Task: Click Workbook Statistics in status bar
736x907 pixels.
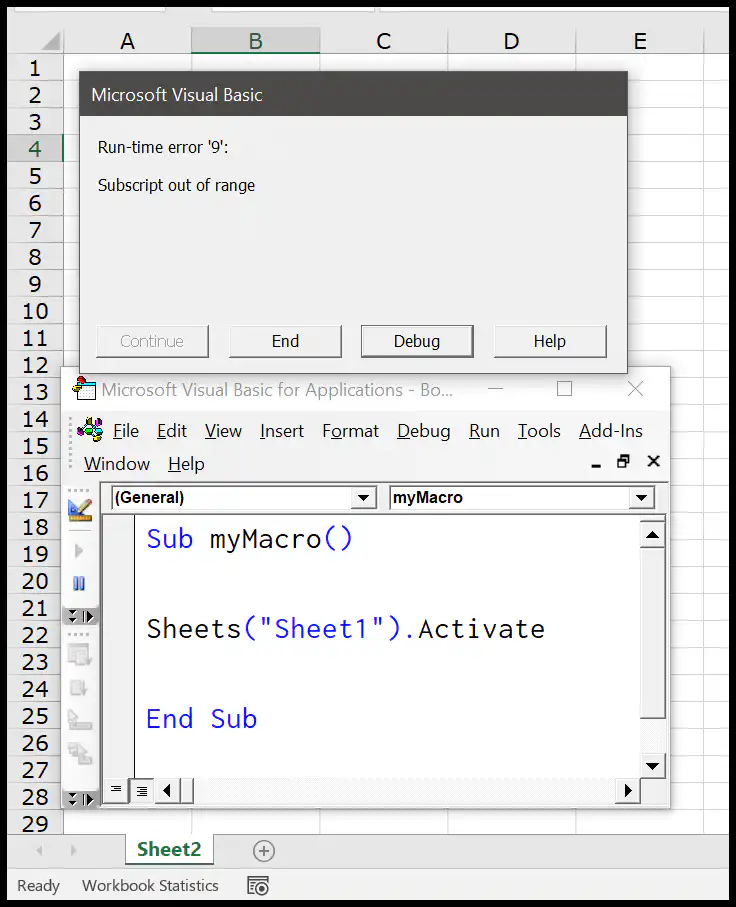Action: pos(150,886)
